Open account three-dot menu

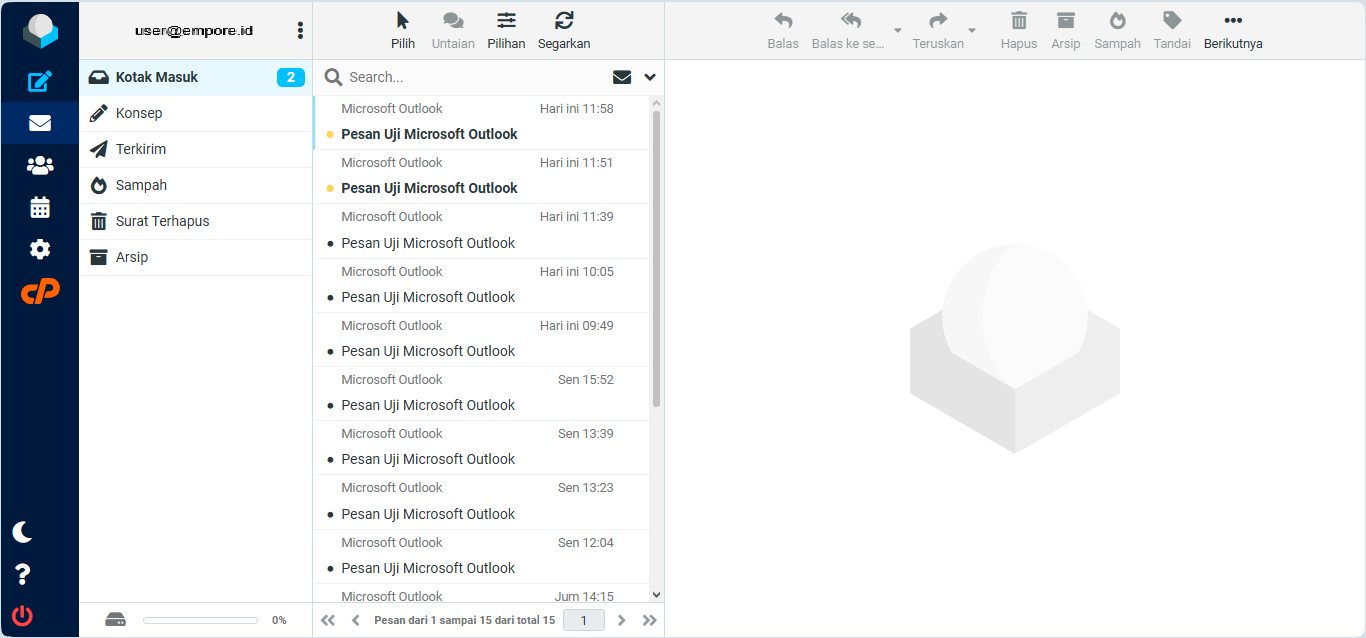click(300, 31)
